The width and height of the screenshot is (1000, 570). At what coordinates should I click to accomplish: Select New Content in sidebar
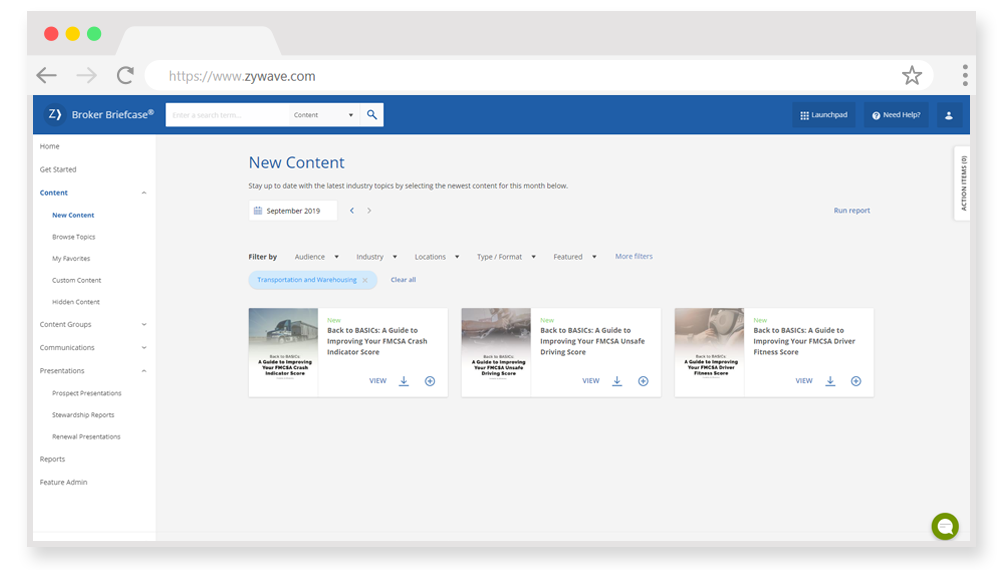(x=73, y=216)
